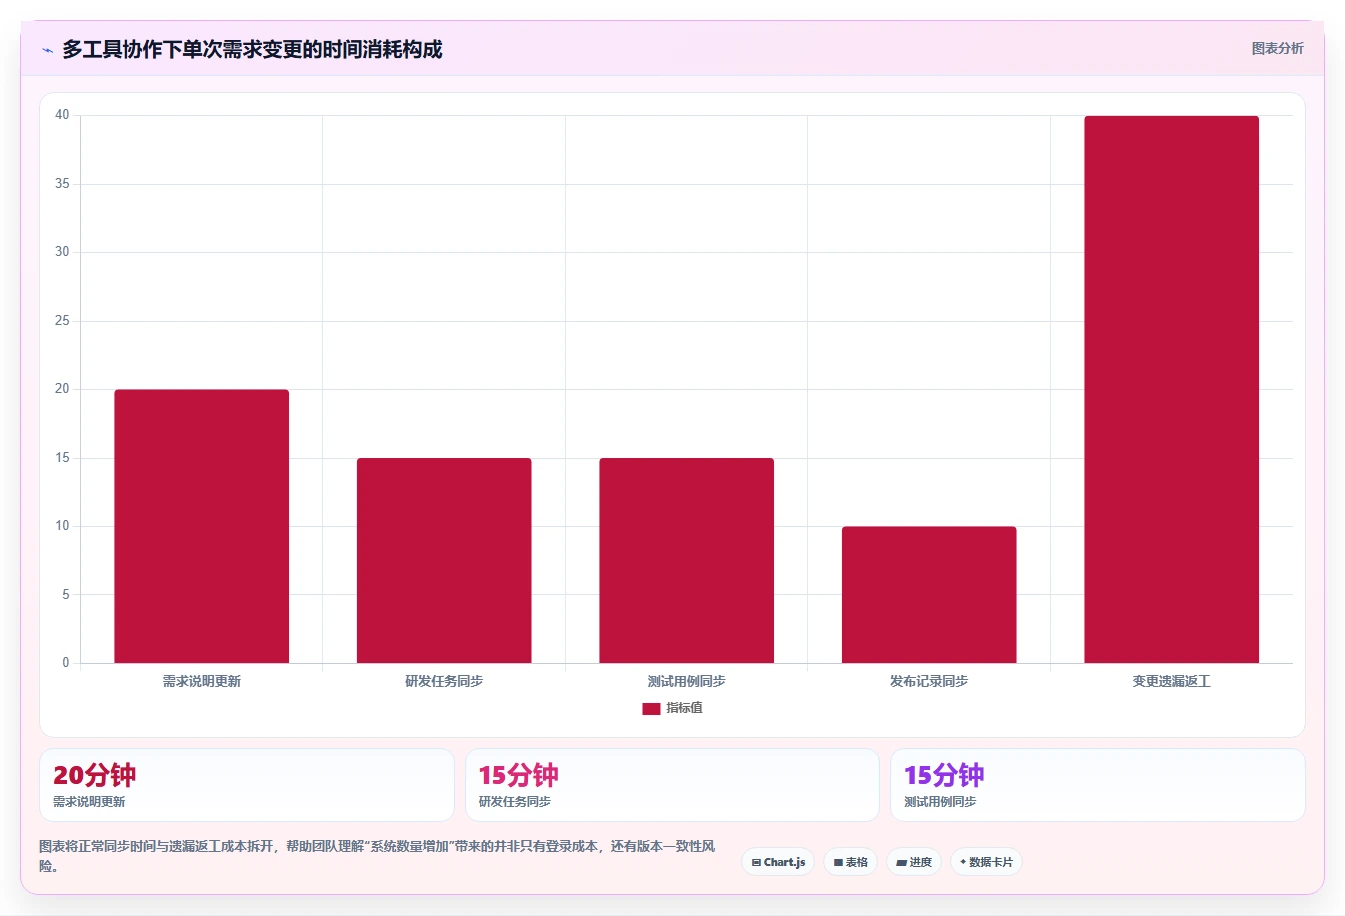The height and width of the screenshot is (916, 1345).
Task: Select the 研发任务同步 bar in the chart
Action: click(x=444, y=560)
